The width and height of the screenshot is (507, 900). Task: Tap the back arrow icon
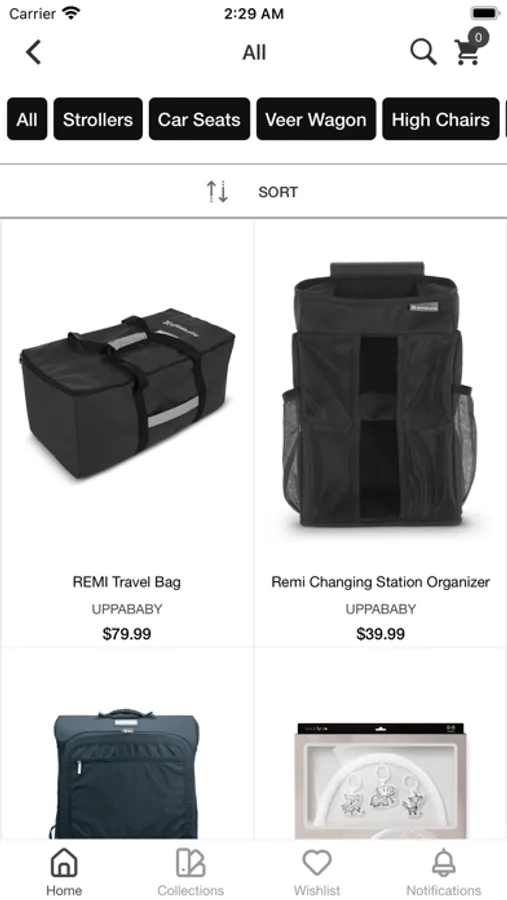pos(33,52)
